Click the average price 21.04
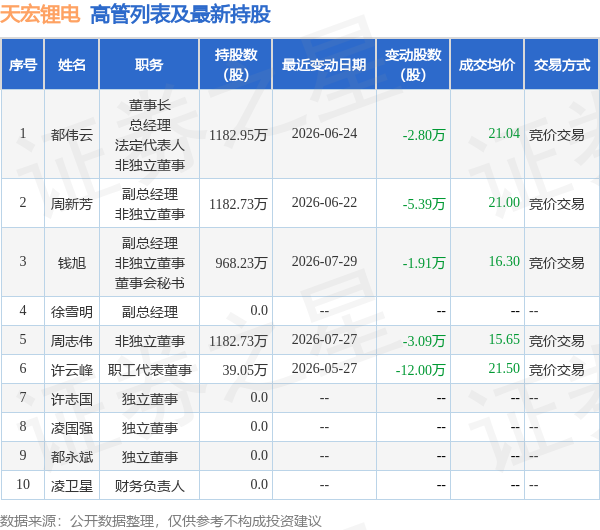Image resolution: width=600 pixels, height=530 pixels. (504, 133)
